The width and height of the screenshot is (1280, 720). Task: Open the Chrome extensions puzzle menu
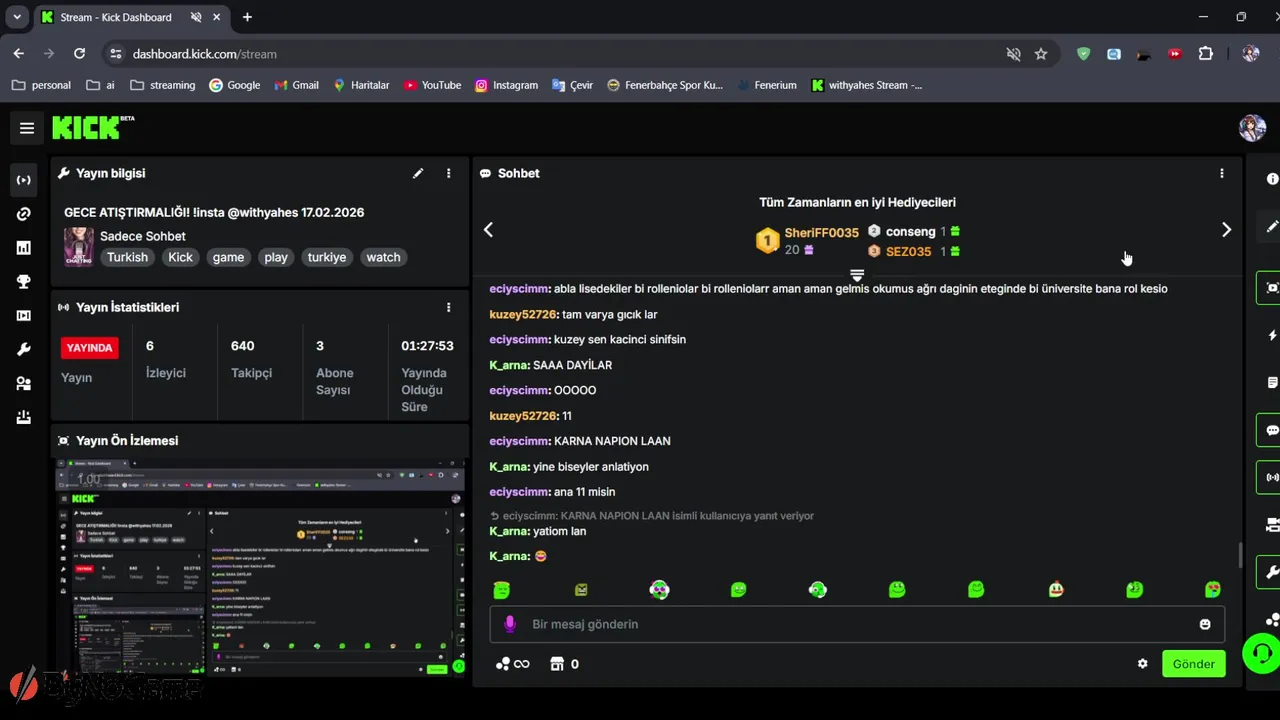(1206, 54)
